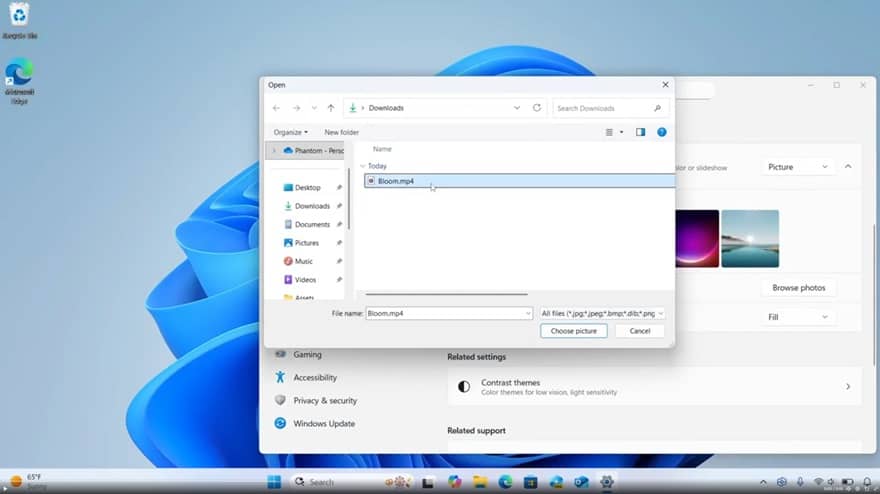The height and width of the screenshot is (494, 880).
Task: Open Task View from the taskbar
Action: (x=428, y=482)
